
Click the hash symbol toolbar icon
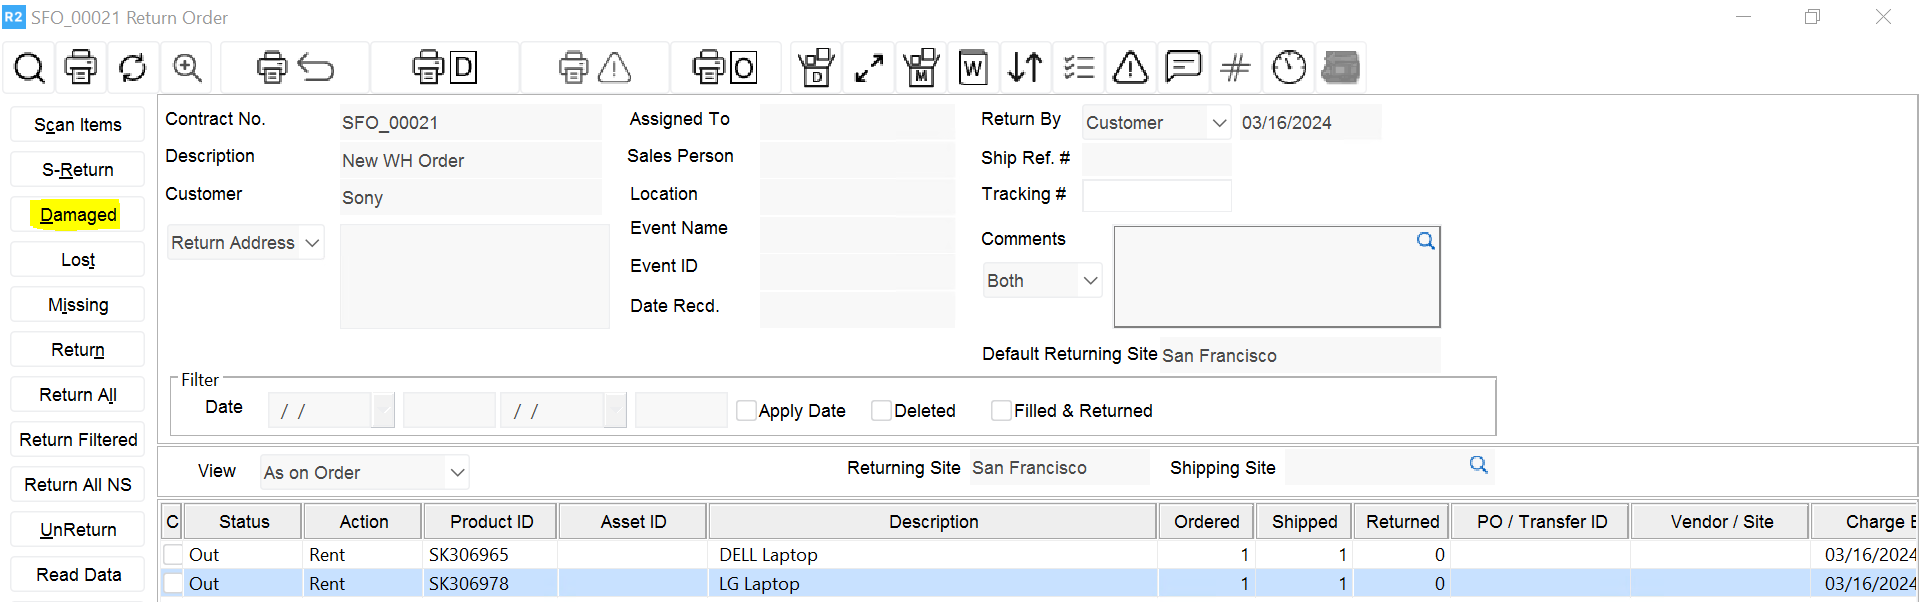pos(1235,68)
